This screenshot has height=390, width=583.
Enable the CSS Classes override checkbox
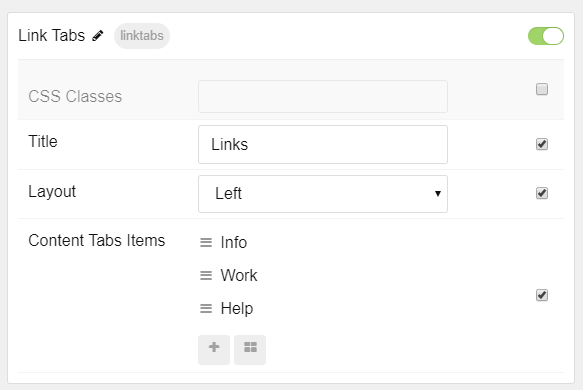pos(542,89)
